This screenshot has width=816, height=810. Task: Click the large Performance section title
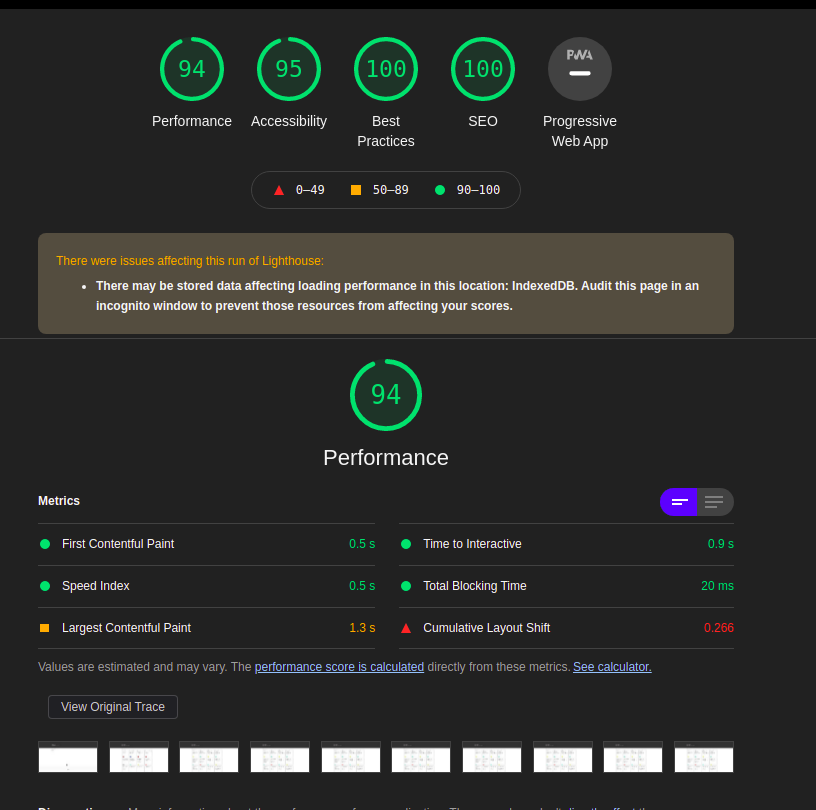click(x=386, y=458)
